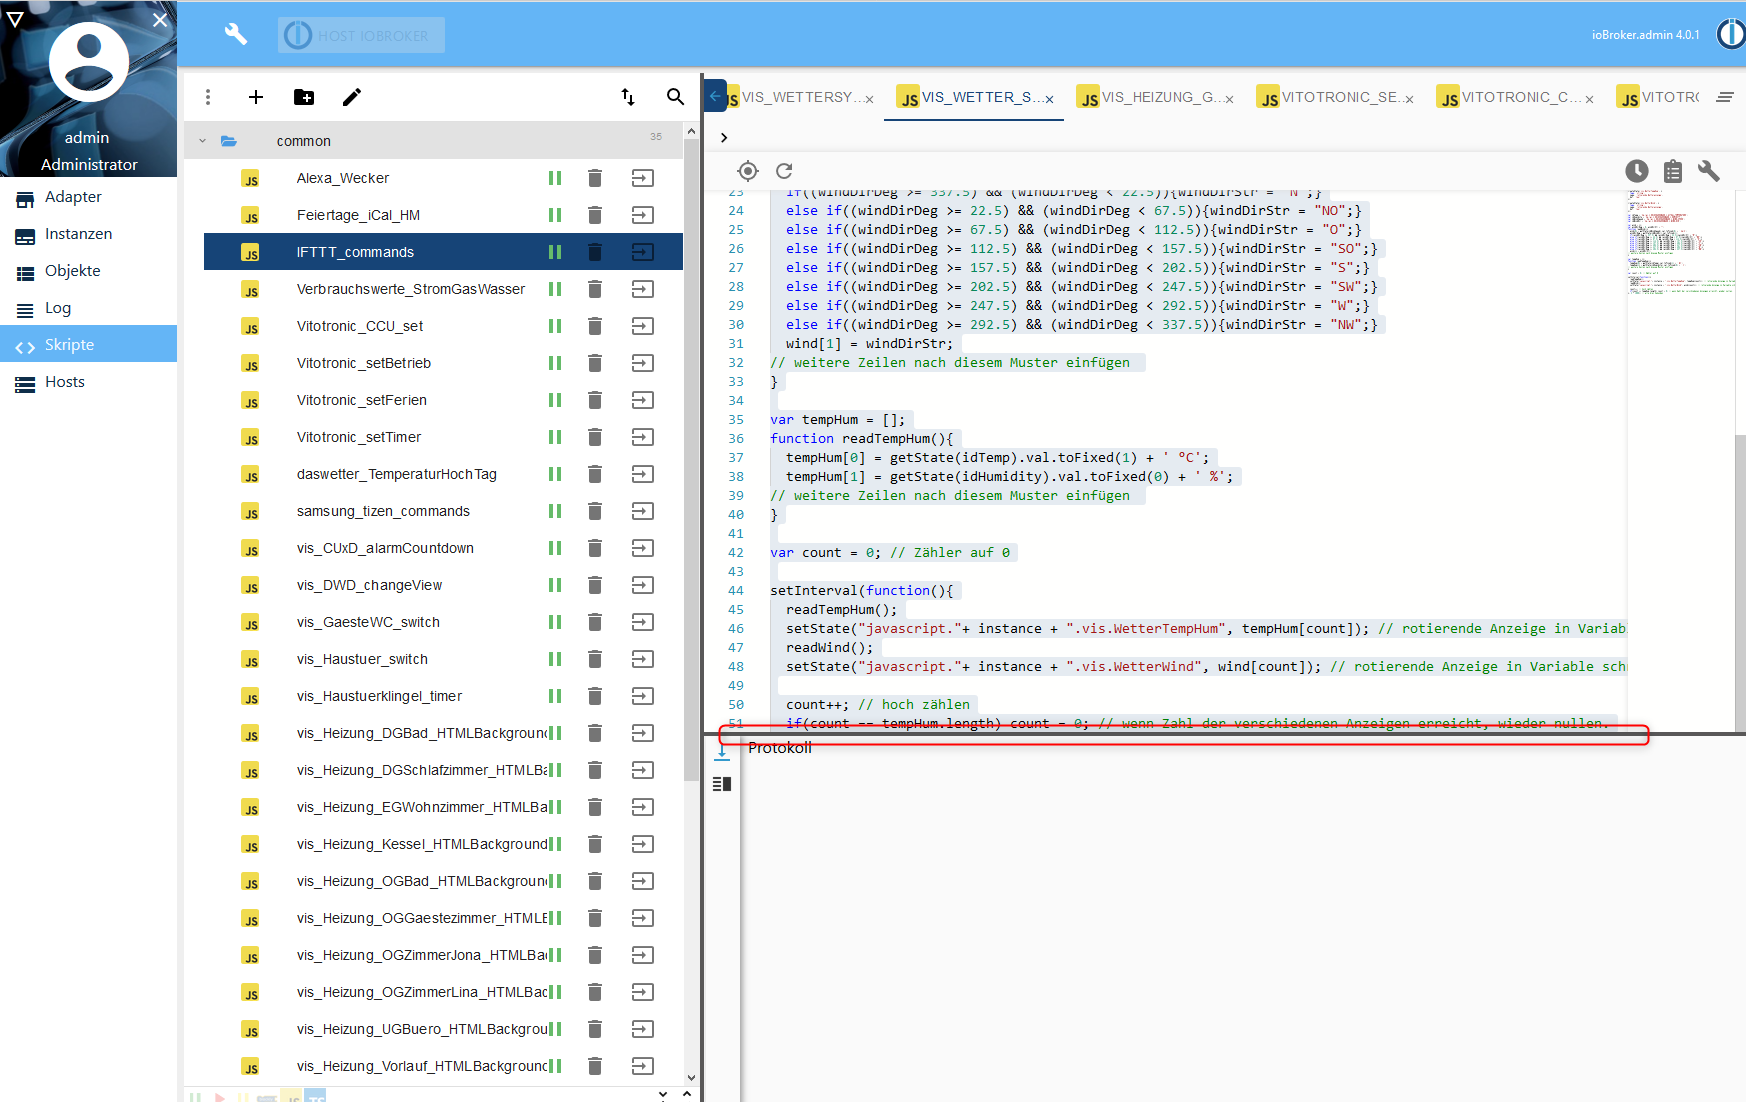Pause the Verbrauchswerte_StromGasWasser script
This screenshot has width=1746, height=1102.
[555, 289]
